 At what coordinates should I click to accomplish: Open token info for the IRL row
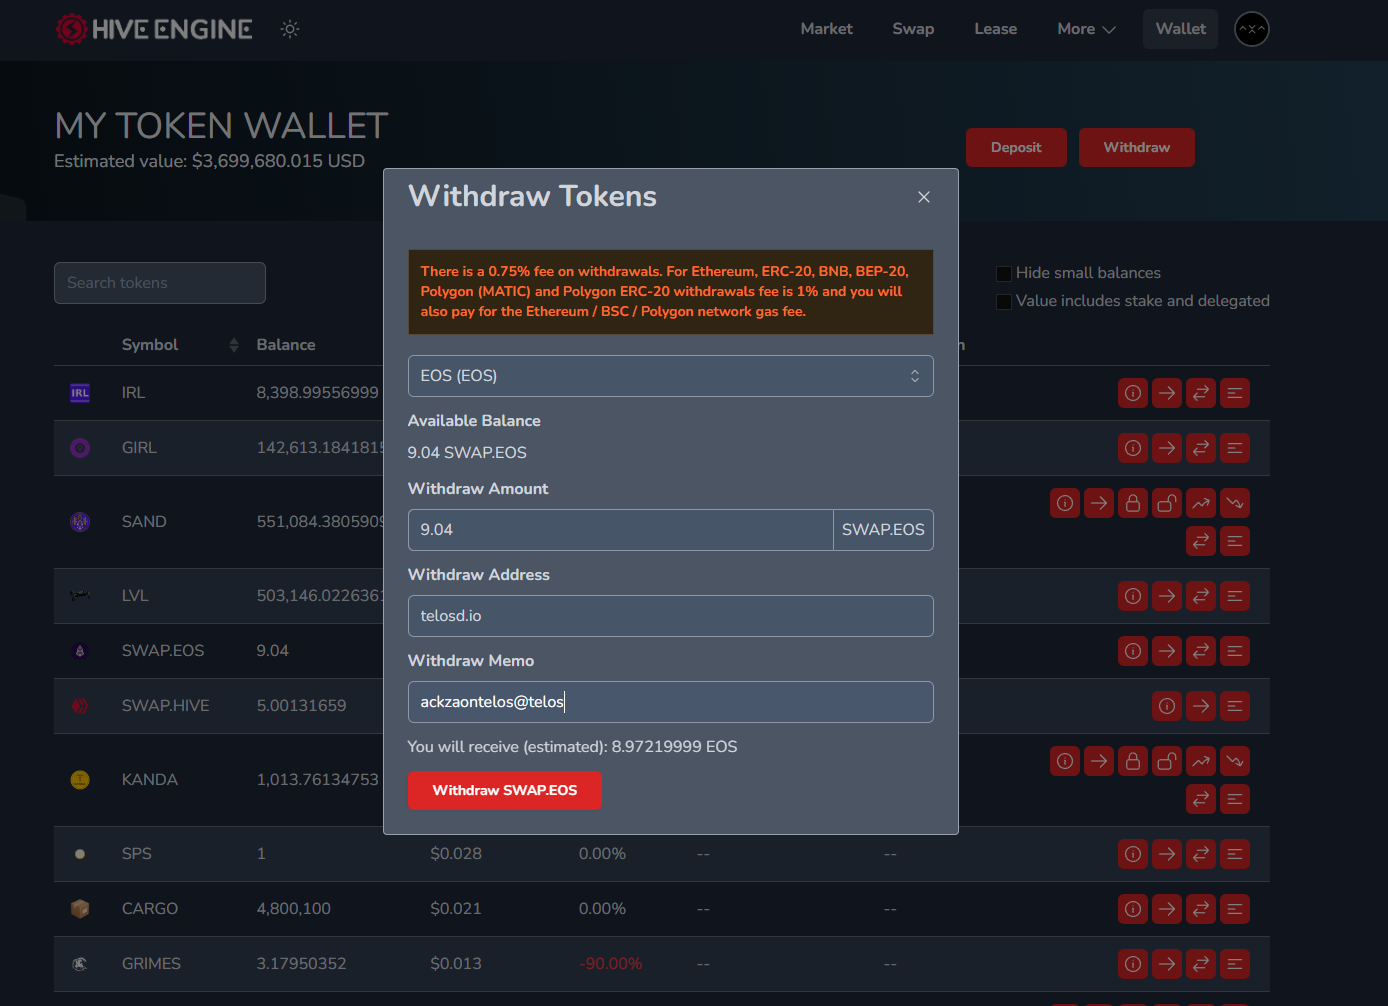tap(1133, 393)
